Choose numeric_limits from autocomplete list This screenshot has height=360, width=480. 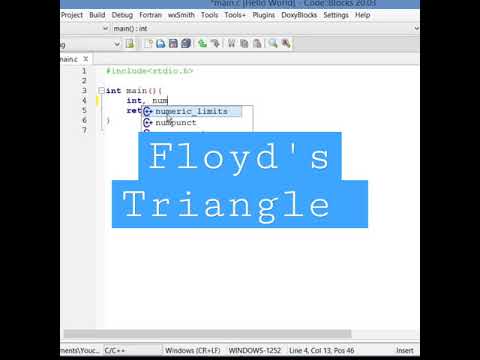click(x=192, y=111)
